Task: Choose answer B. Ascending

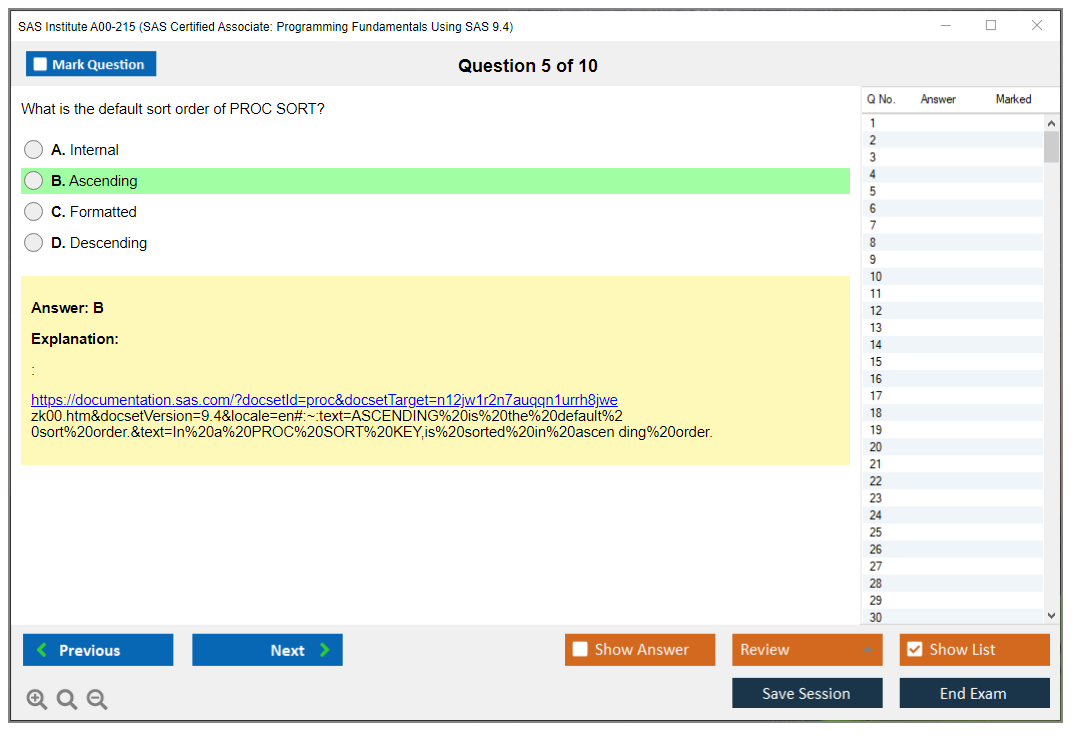Action: 34,181
